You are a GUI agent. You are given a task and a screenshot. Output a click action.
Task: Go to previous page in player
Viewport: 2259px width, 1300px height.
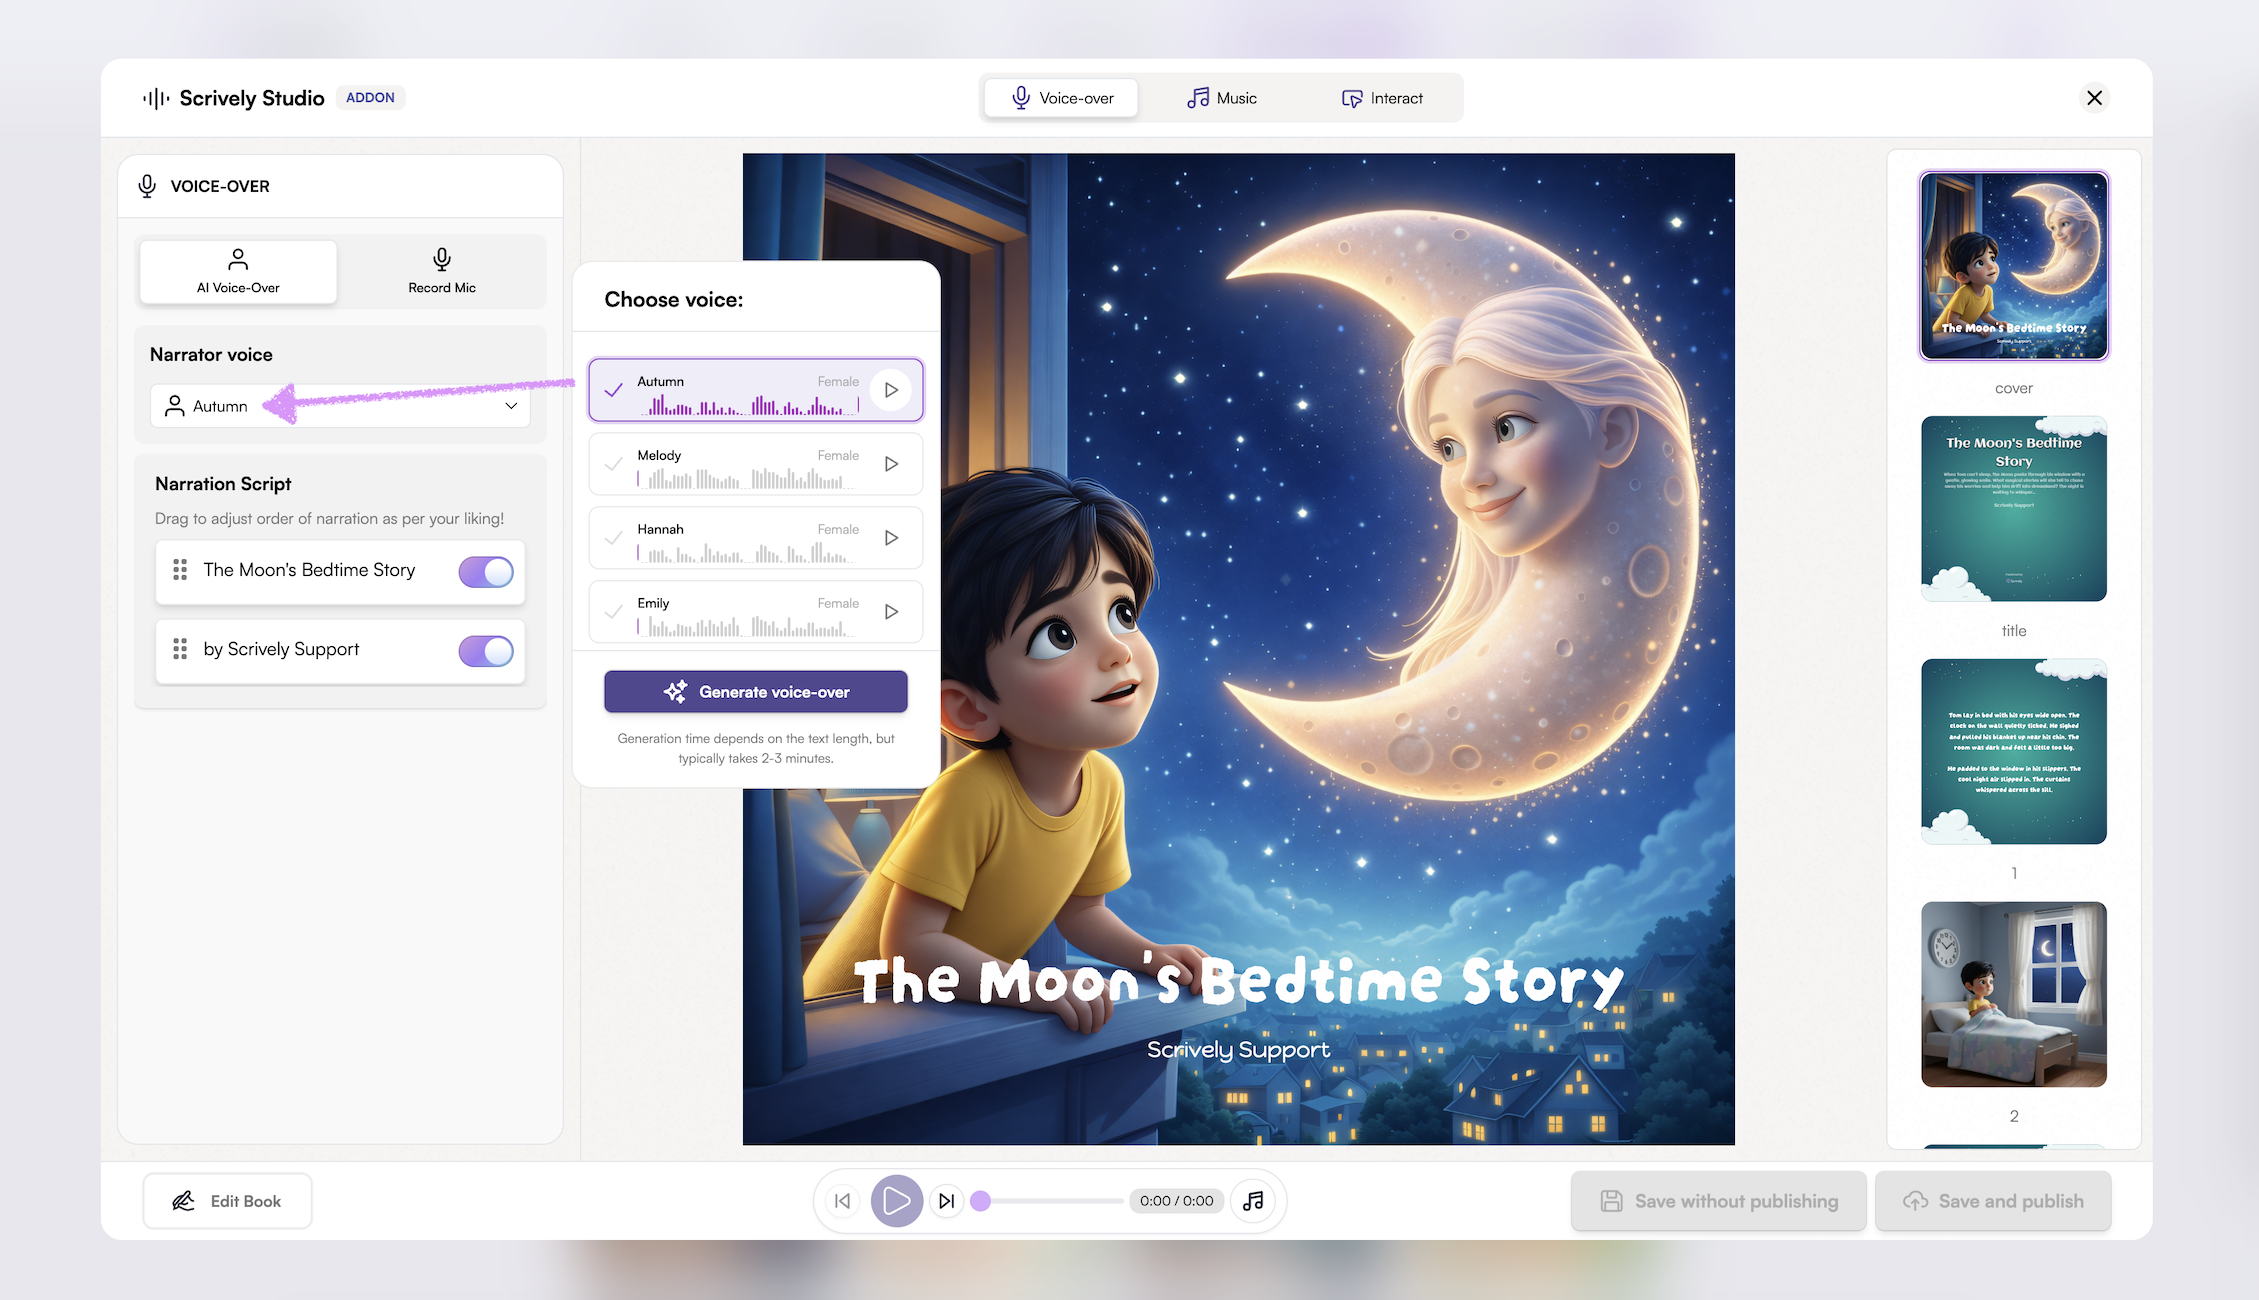pyautogui.click(x=843, y=1201)
